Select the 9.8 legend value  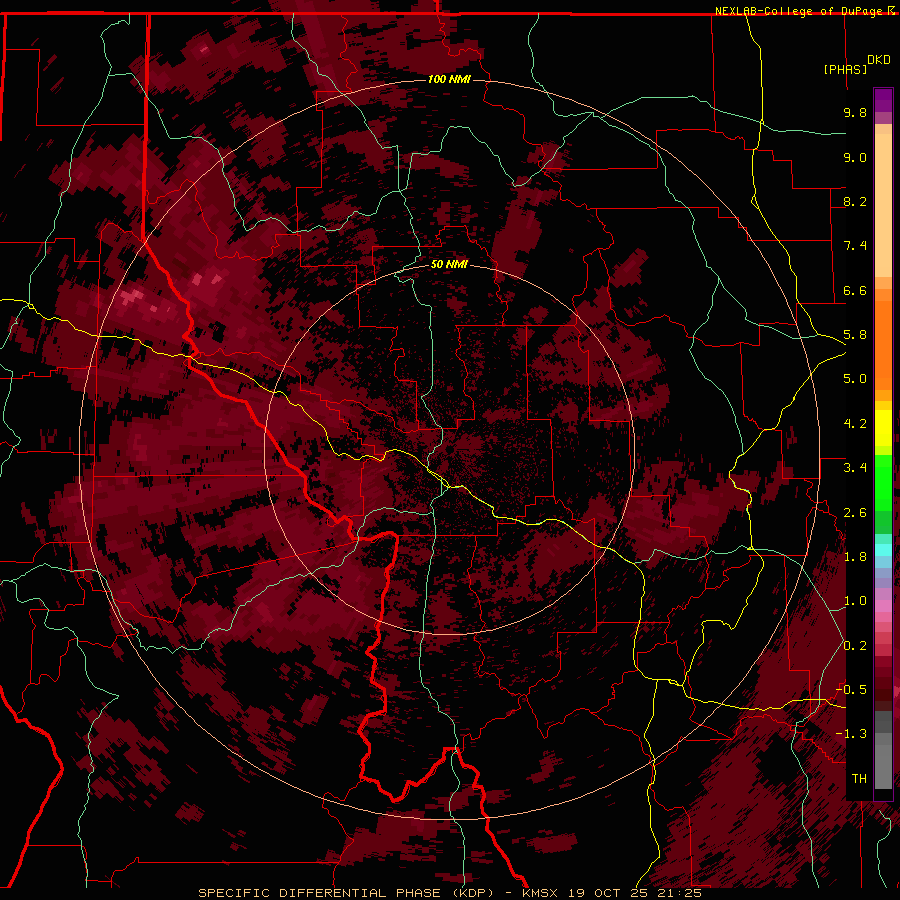(855, 112)
